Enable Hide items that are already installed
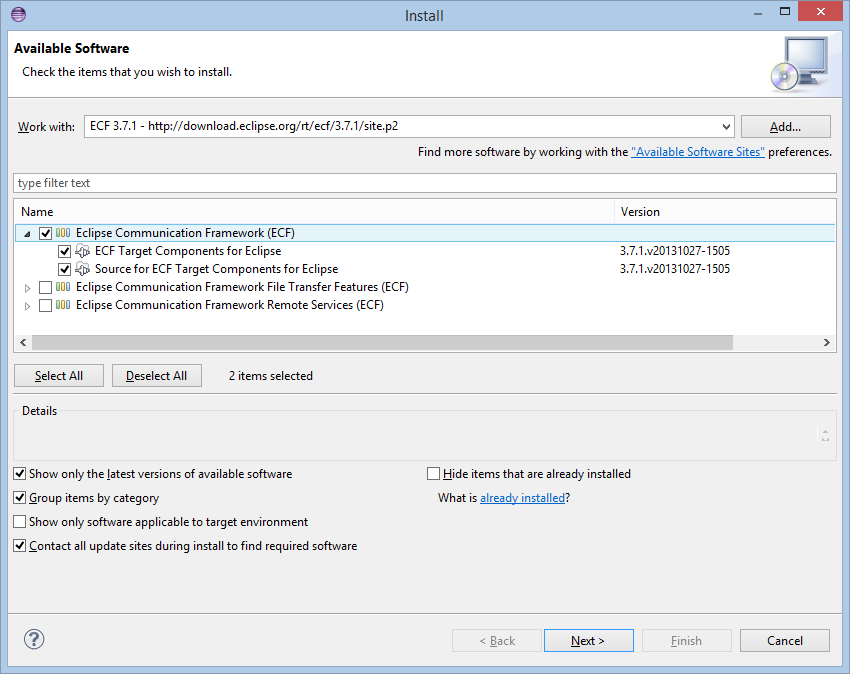 (x=433, y=474)
